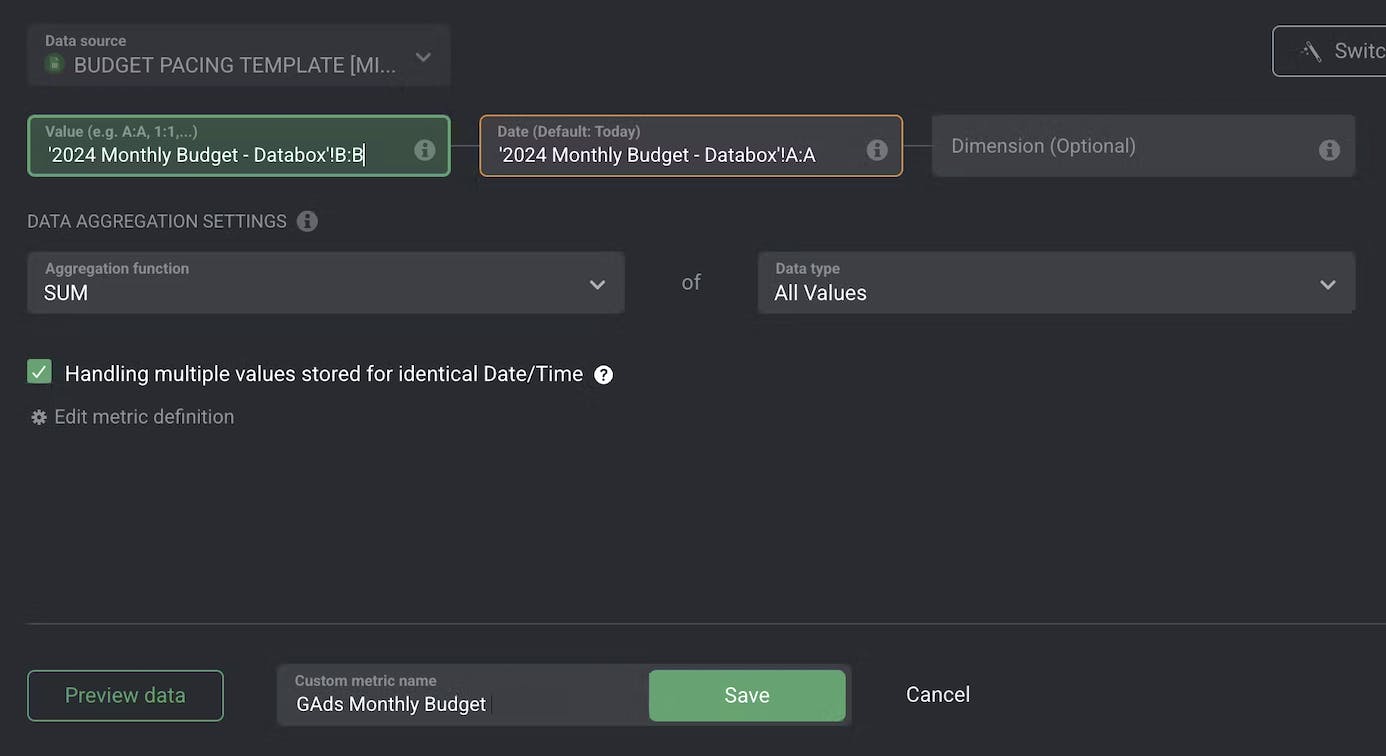Click Cancel to discard changes
The height and width of the screenshot is (756, 1386).
click(937, 695)
